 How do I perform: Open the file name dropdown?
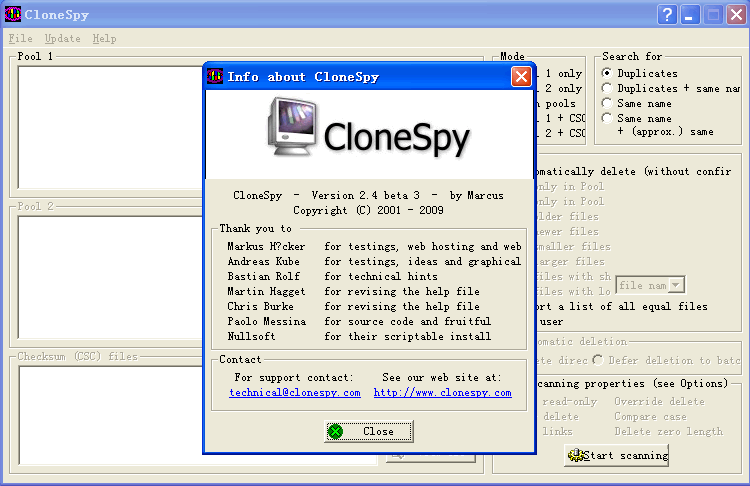[675, 285]
